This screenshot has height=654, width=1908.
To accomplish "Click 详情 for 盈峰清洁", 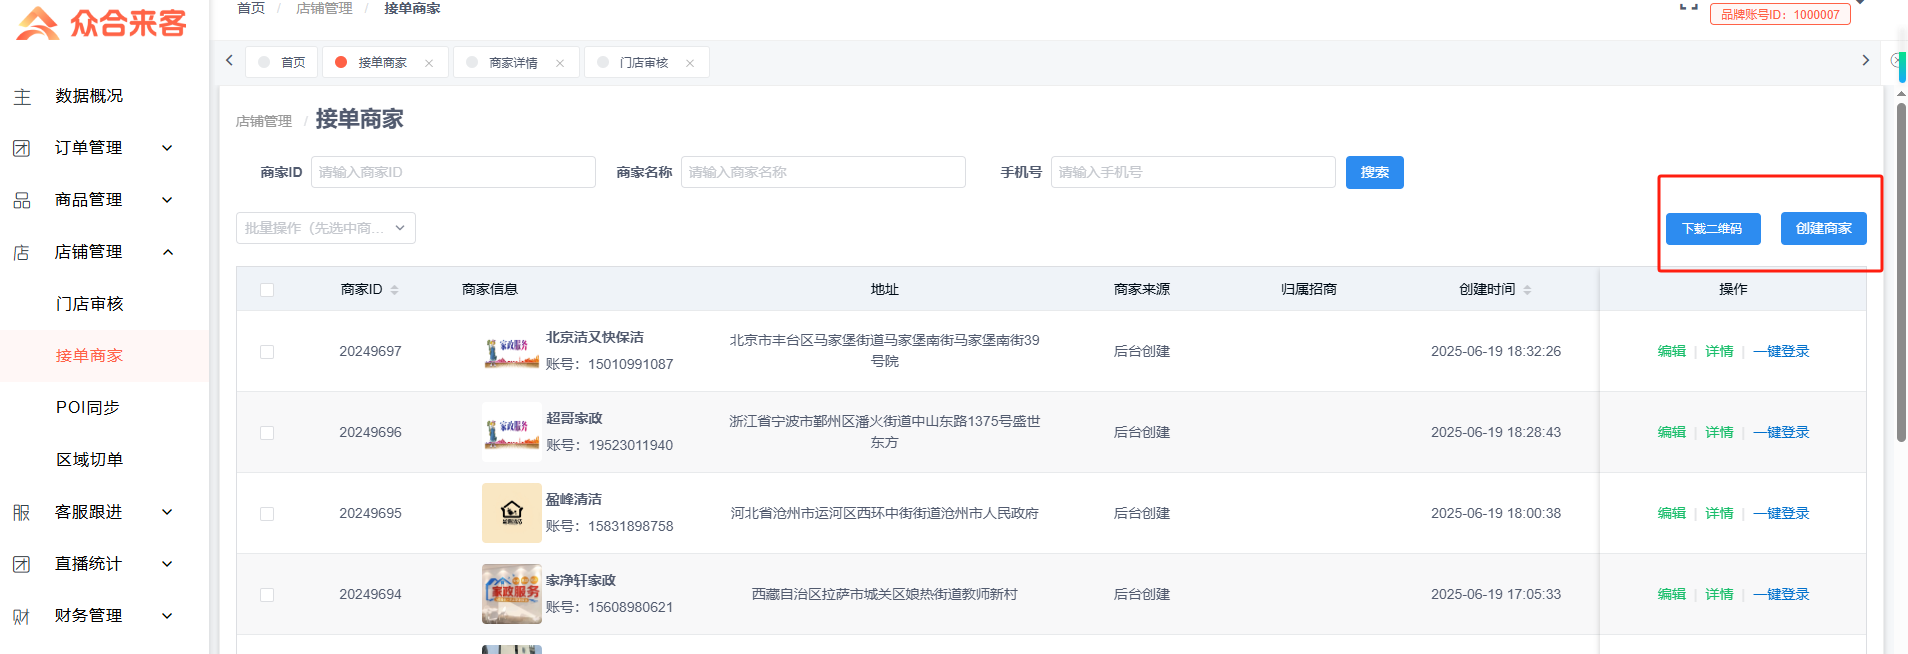I will [x=1720, y=514].
